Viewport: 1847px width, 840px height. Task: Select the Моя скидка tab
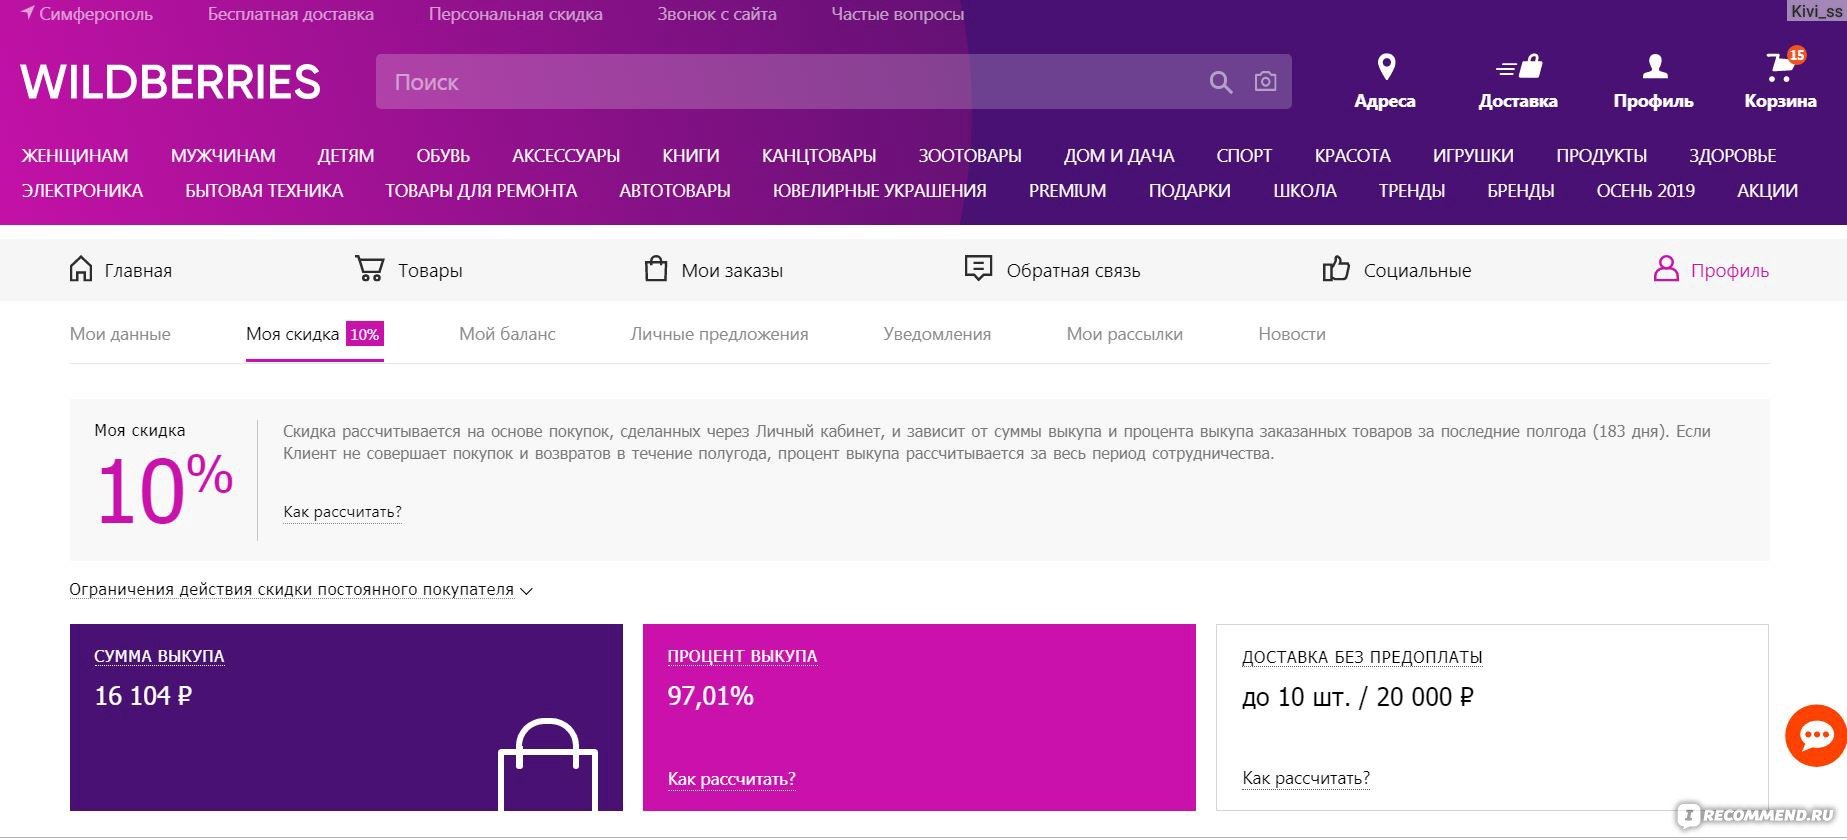[x=314, y=334]
